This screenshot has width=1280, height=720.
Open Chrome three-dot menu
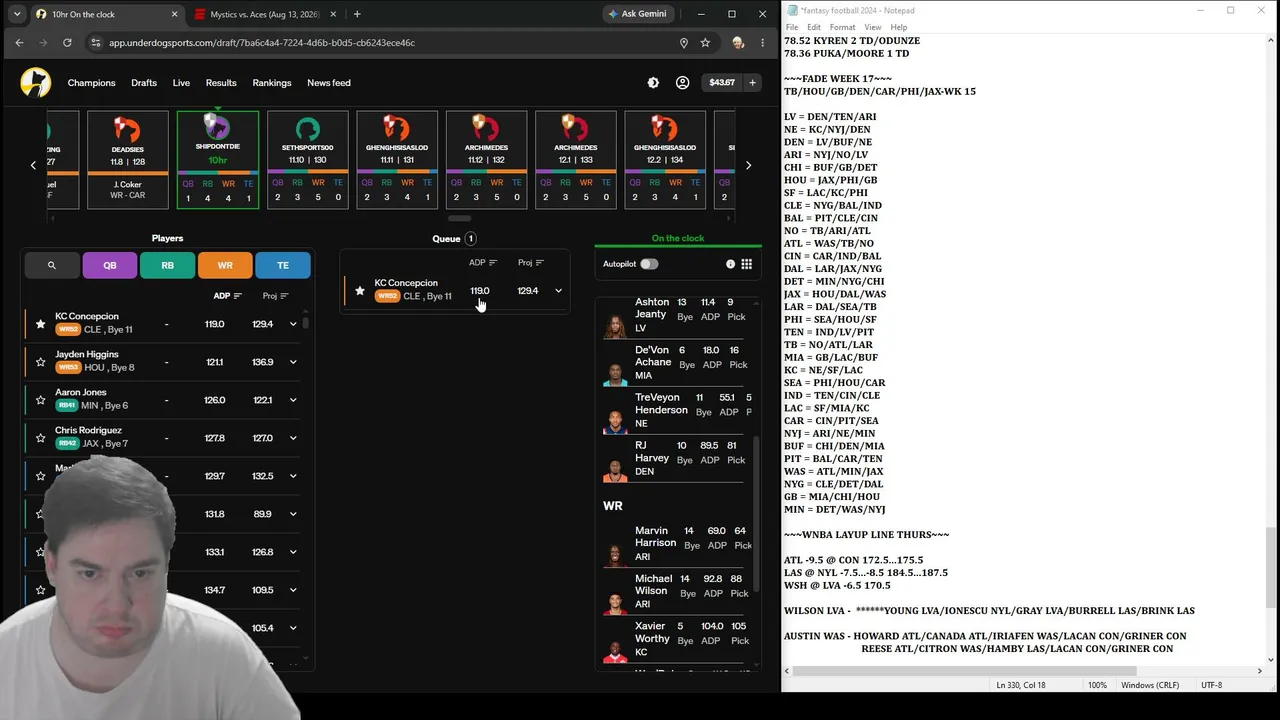click(x=762, y=43)
